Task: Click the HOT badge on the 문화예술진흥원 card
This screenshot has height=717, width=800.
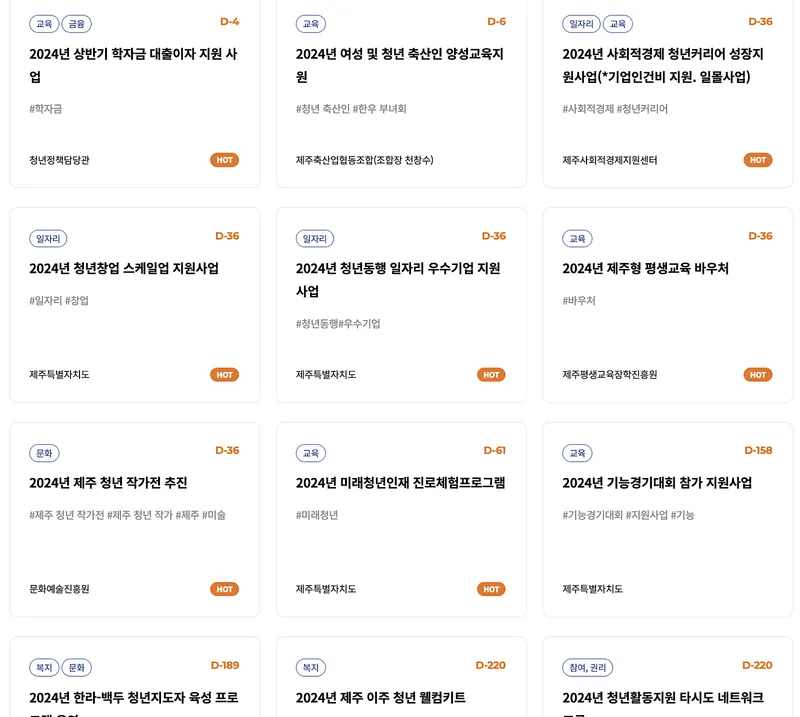Action: [x=224, y=589]
